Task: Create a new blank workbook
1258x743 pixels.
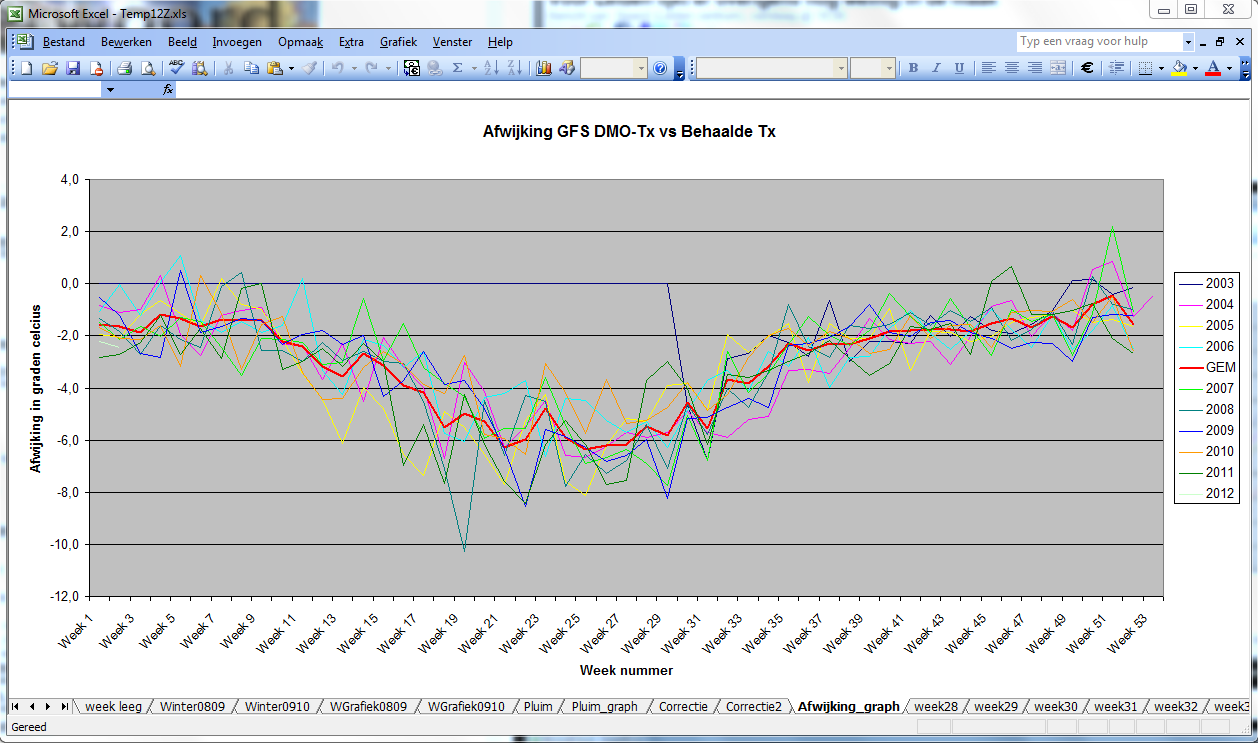Action: (x=27, y=68)
